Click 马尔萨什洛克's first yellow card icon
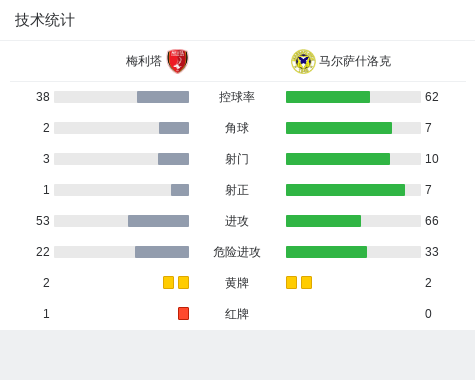475x380 pixels. tap(291, 282)
